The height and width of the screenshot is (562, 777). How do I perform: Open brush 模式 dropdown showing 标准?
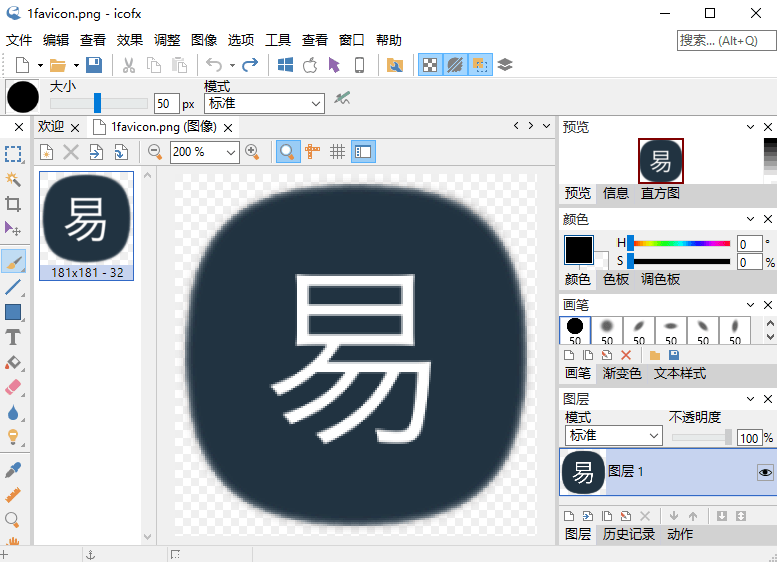[x=264, y=104]
